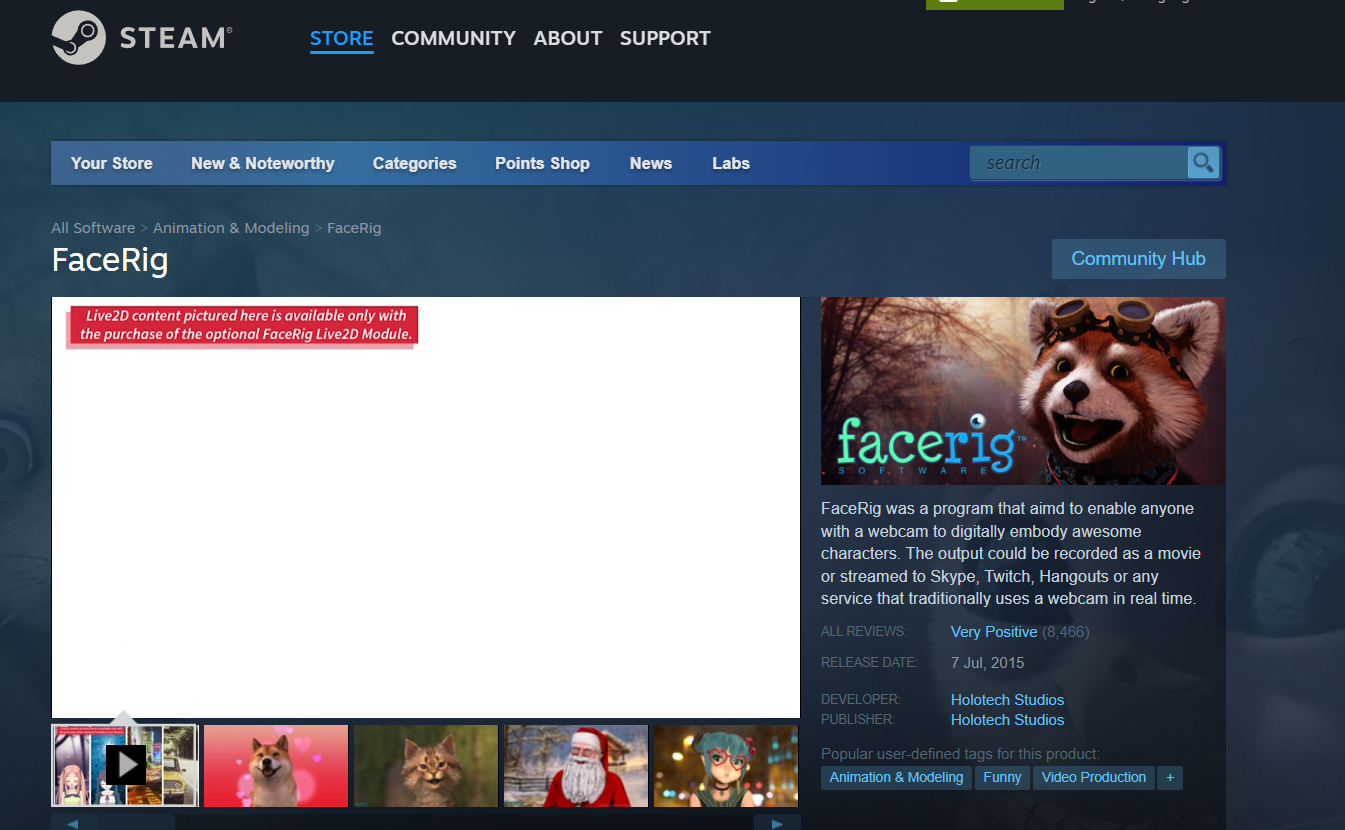Follow the All Software breadcrumb link
Image resolution: width=1345 pixels, height=830 pixels.
tap(93, 228)
